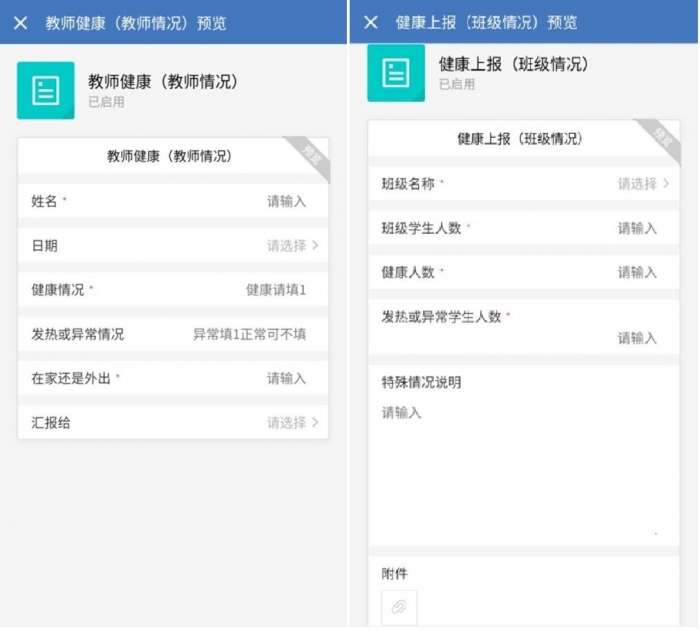Image resolution: width=700 pixels, height=630 pixels.
Task: Close the 教师健康 preview with X icon
Action: (20, 22)
